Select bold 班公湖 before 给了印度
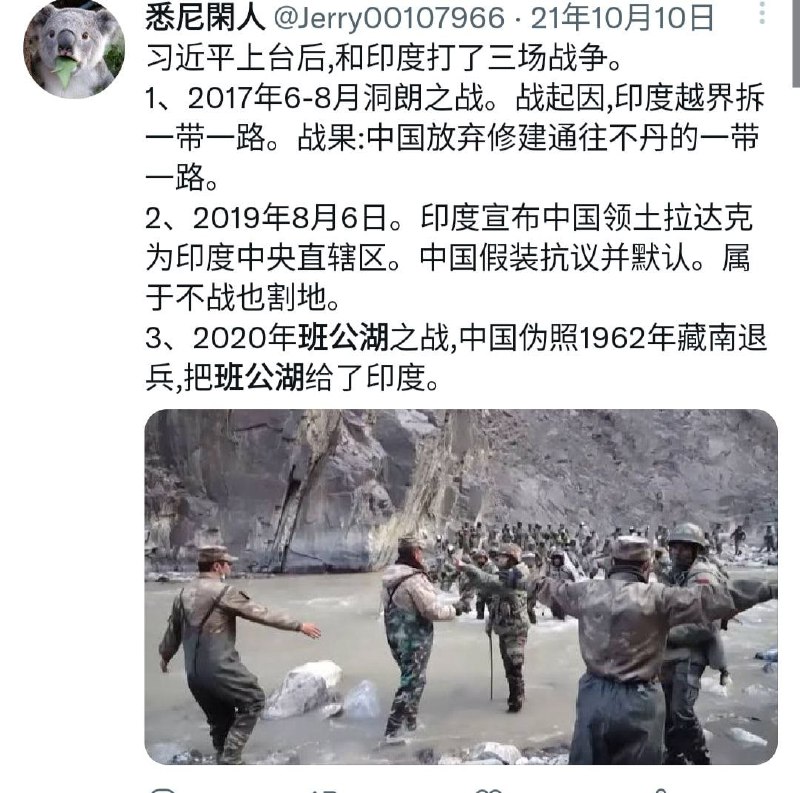This screenshot has width=800, height=793. click(259, 377)
